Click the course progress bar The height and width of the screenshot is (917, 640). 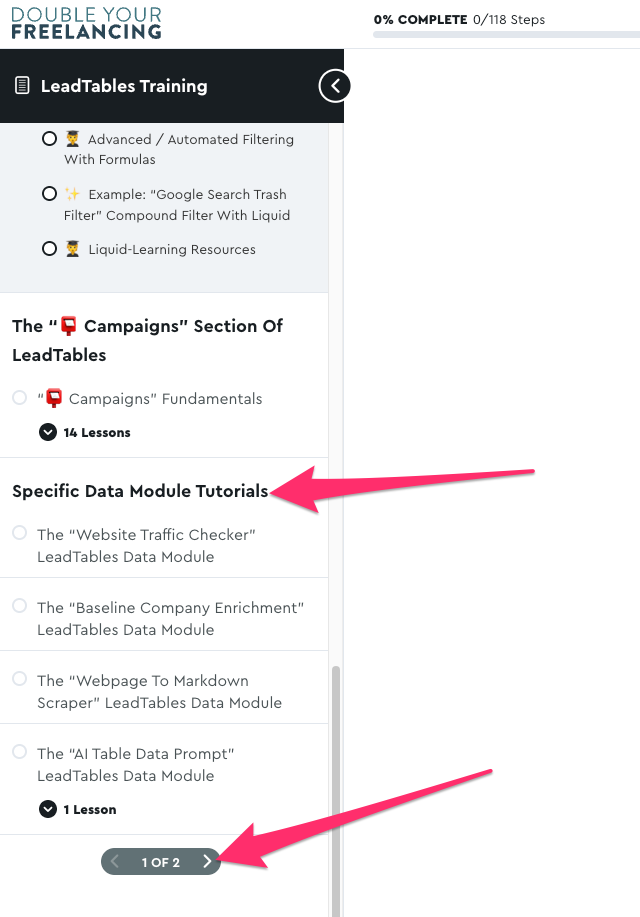click(x=506, y=34)
